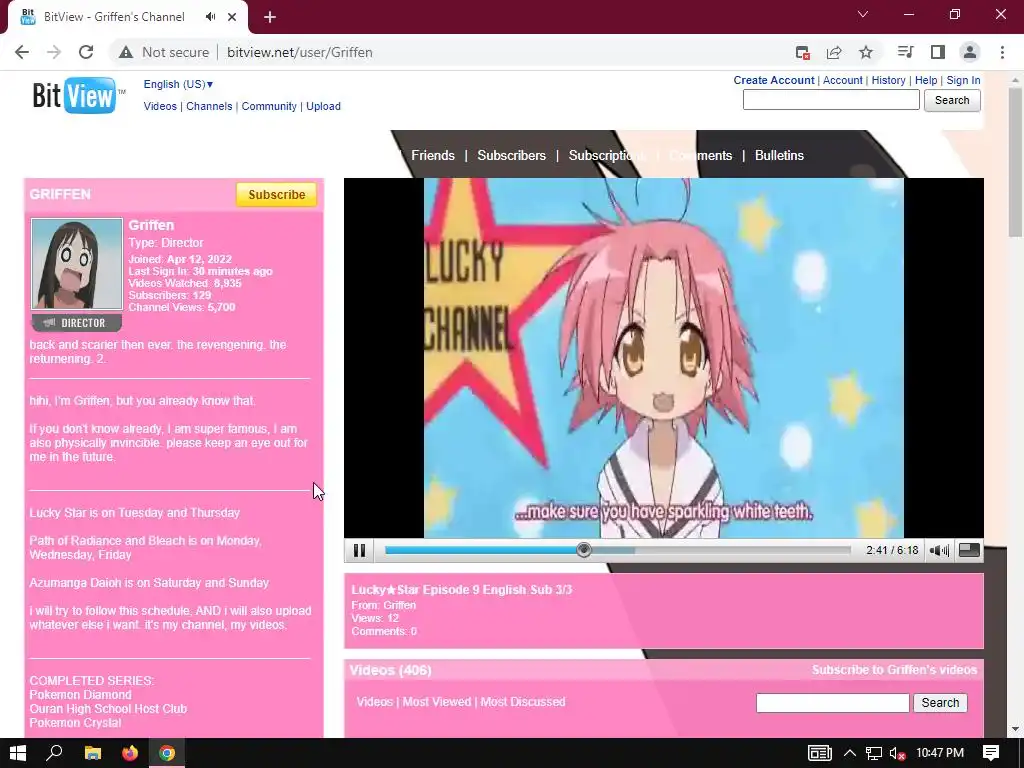Open Chrome three-dot menu

[x=1002, y=52]
